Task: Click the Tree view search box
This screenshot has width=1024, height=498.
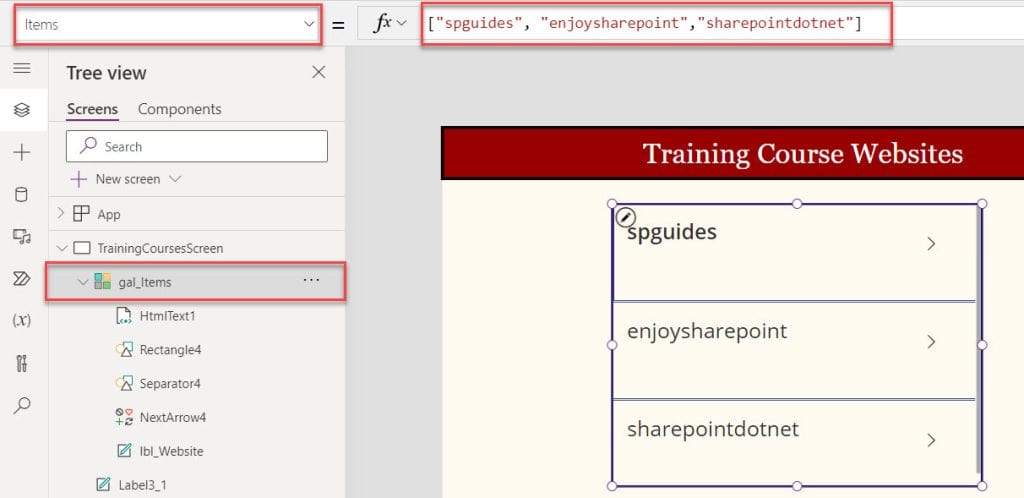Action: click(x=197, y=146)
